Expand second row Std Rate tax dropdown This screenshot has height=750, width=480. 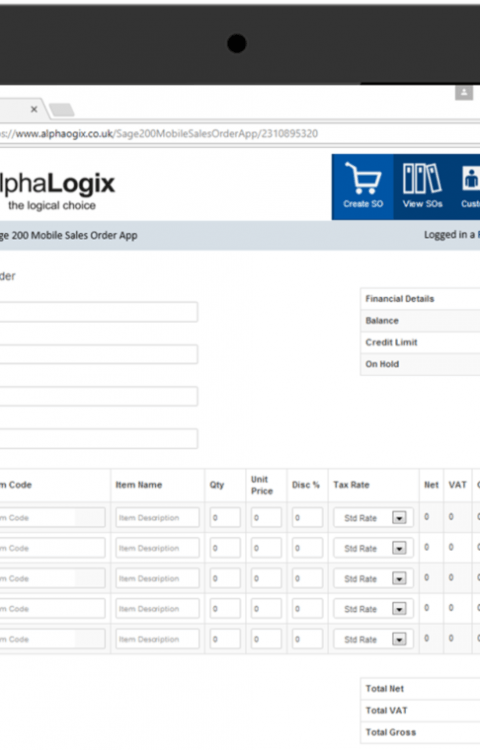(x=373, y=548)
